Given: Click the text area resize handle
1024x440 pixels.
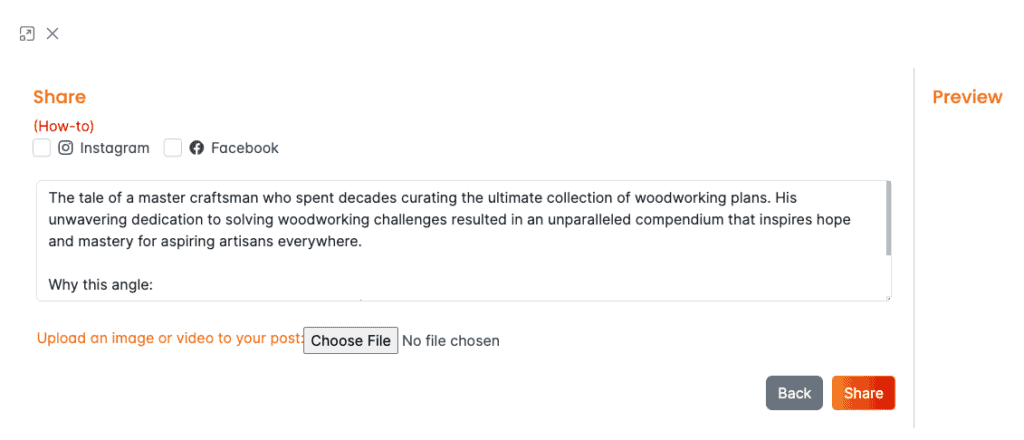Looking at the screenshot, I should point(888,298).
